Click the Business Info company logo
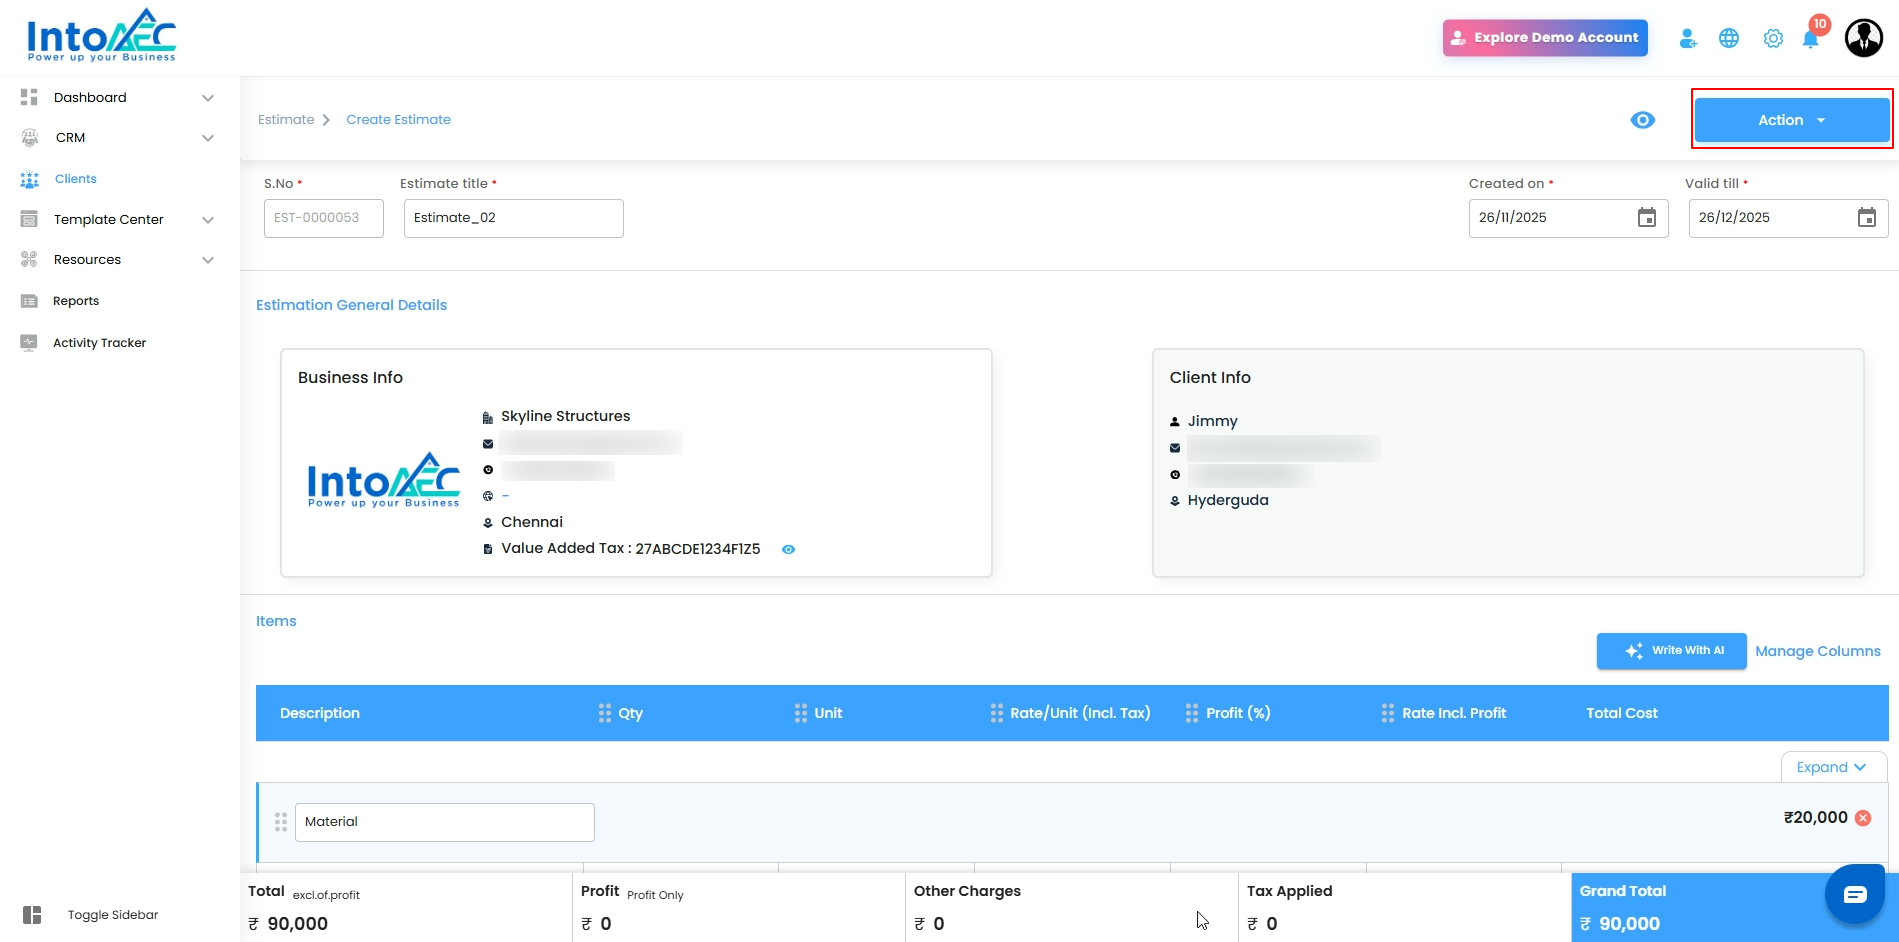 [x=384, y=480]
